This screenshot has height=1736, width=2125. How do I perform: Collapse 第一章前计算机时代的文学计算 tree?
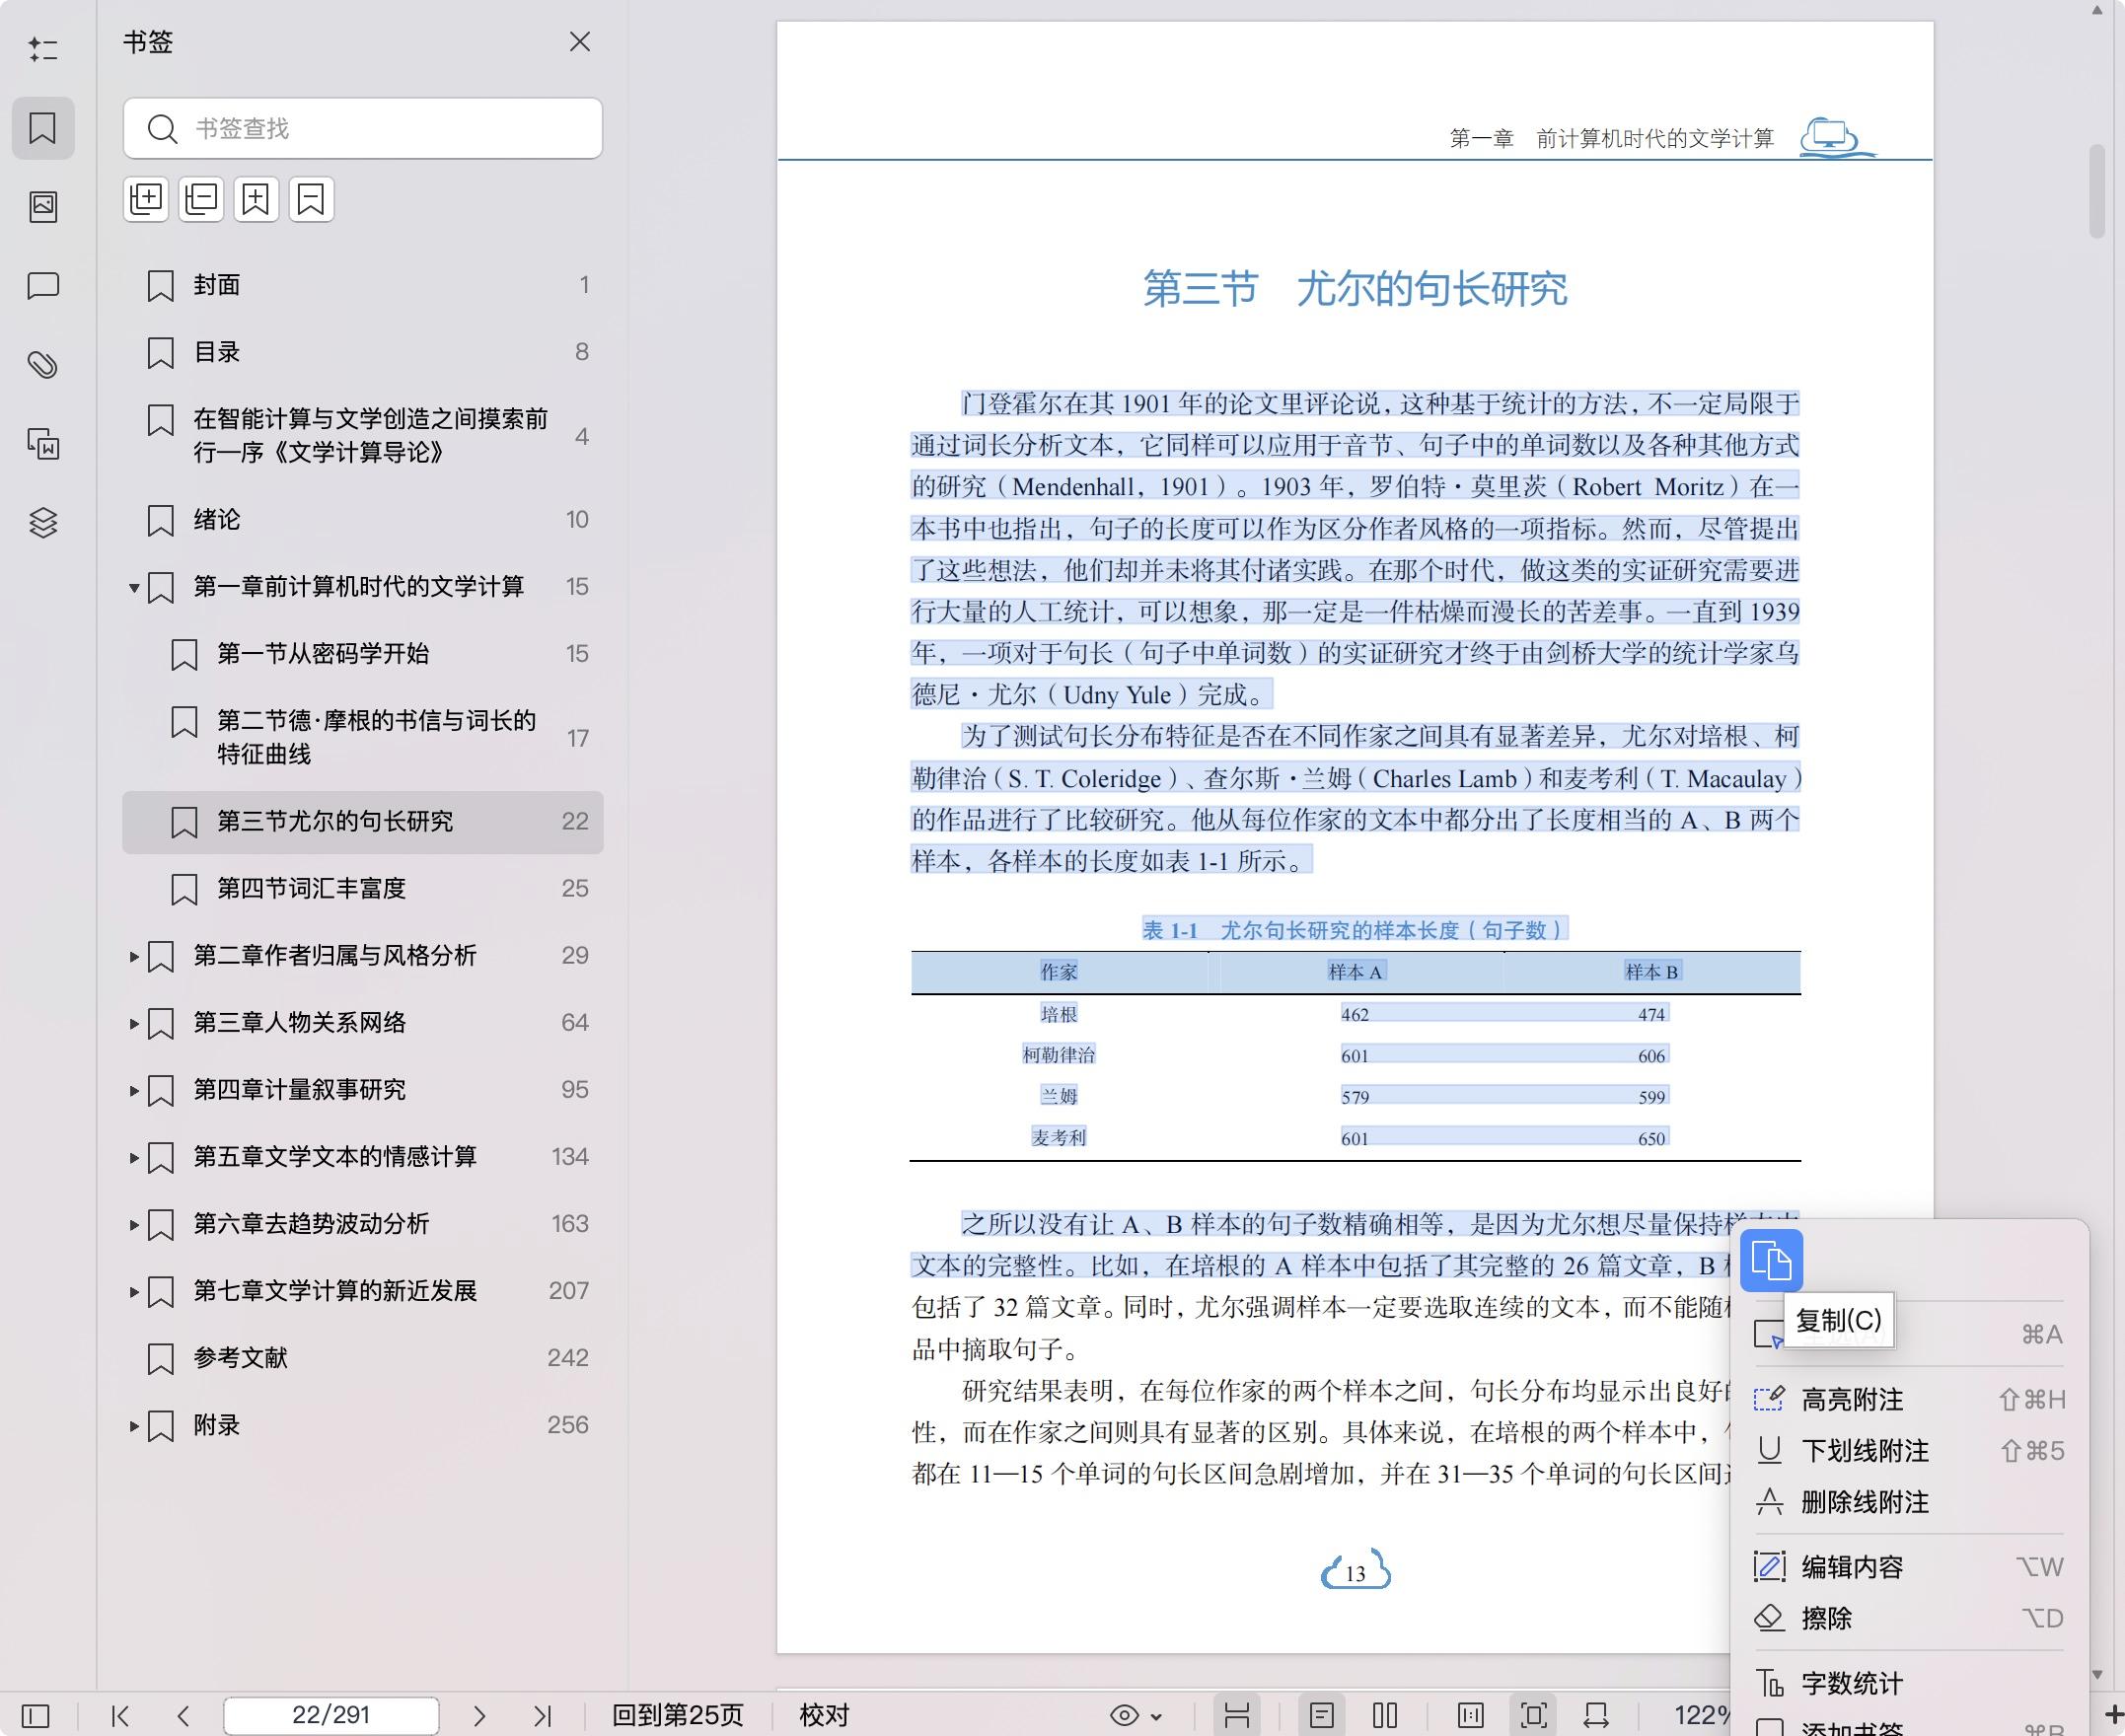point(133,588)
